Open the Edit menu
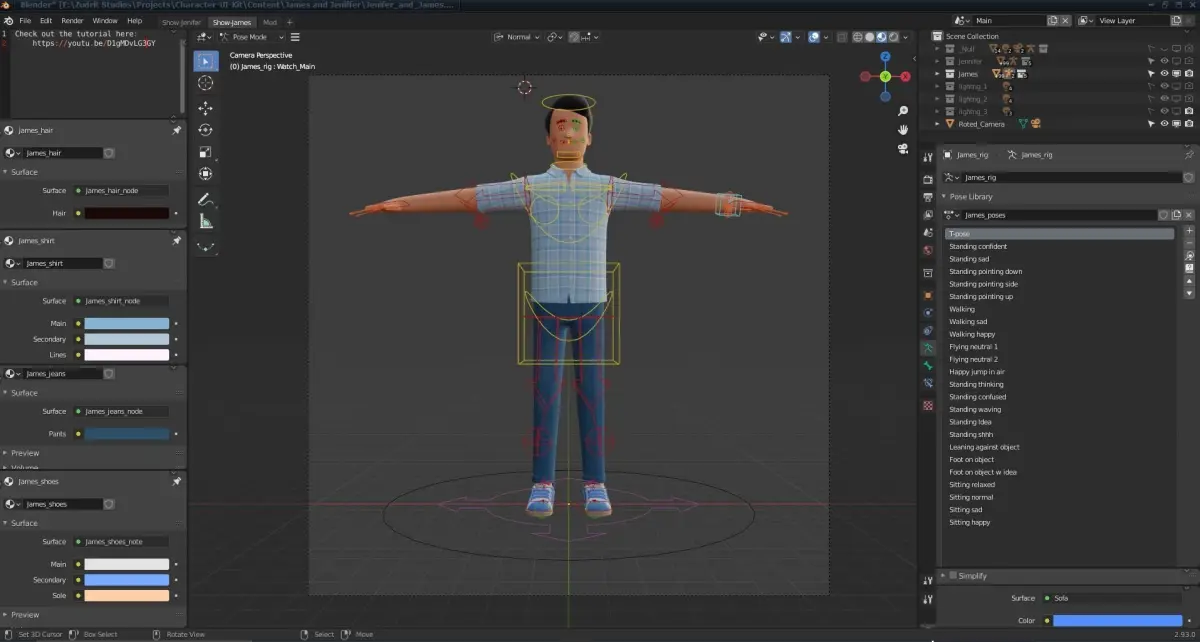 46,20
